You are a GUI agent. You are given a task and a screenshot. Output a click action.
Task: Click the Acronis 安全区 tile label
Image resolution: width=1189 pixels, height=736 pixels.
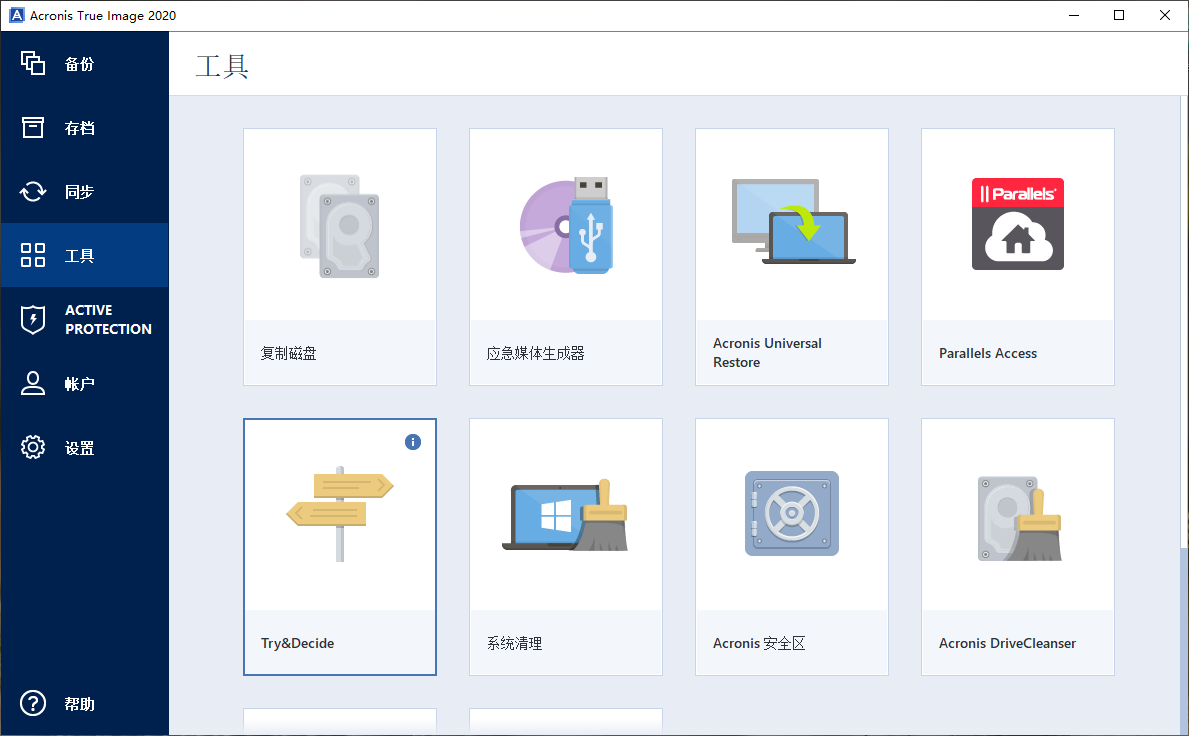coord(759,643)
